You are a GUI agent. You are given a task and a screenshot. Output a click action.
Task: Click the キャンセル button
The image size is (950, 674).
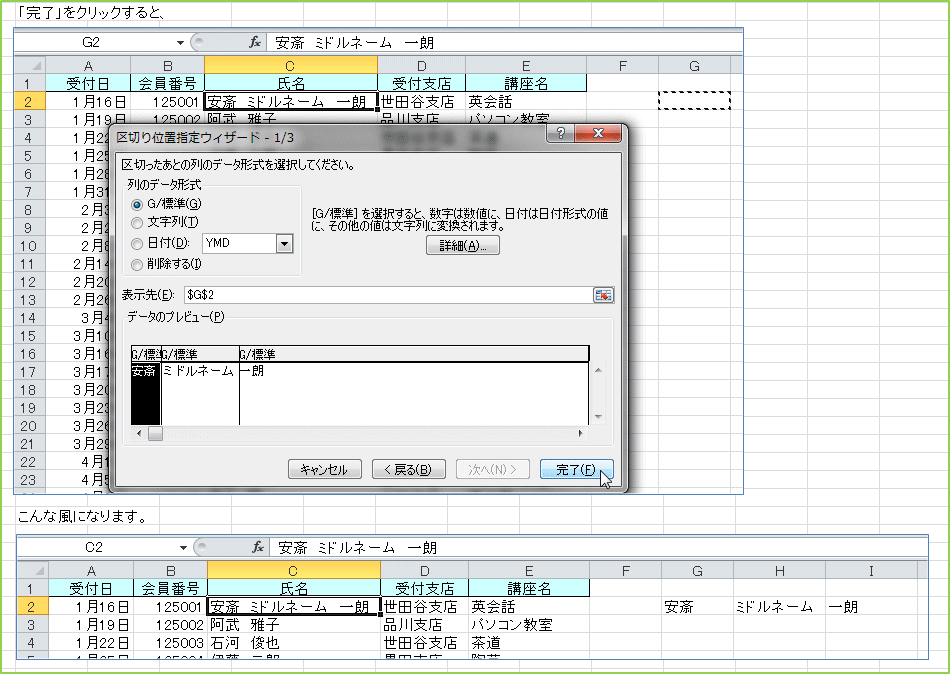tap(325, 470)
